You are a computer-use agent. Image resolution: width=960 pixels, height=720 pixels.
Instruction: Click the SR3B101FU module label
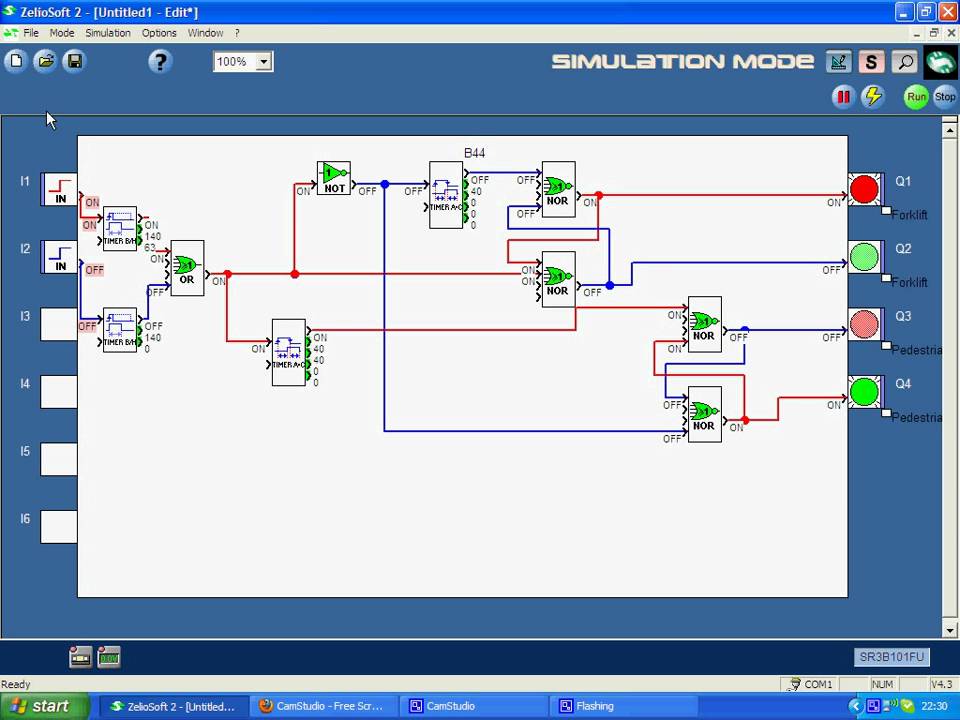click(x=891, y=657)
